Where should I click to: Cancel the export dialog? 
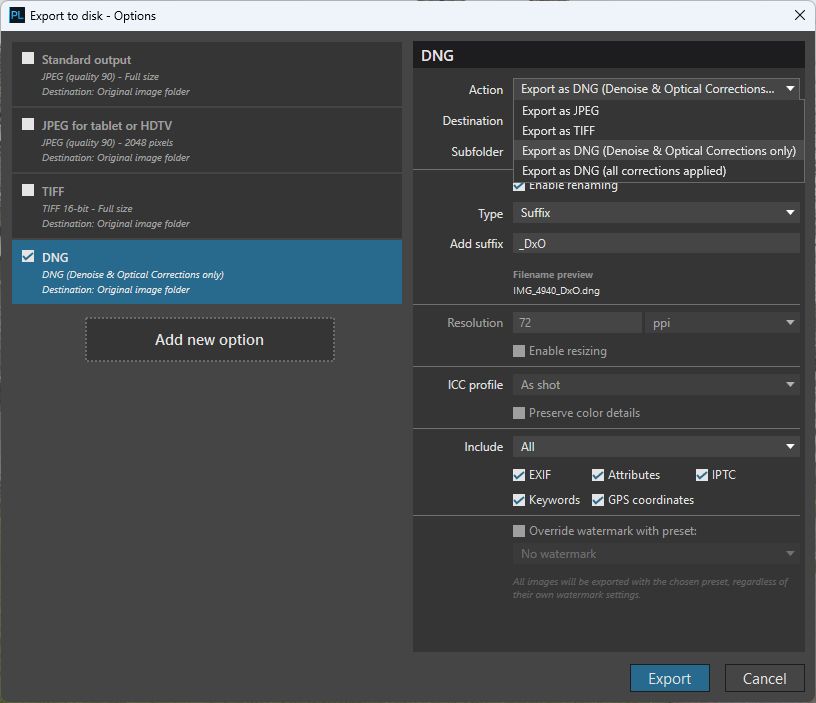[x=764, y=678]
